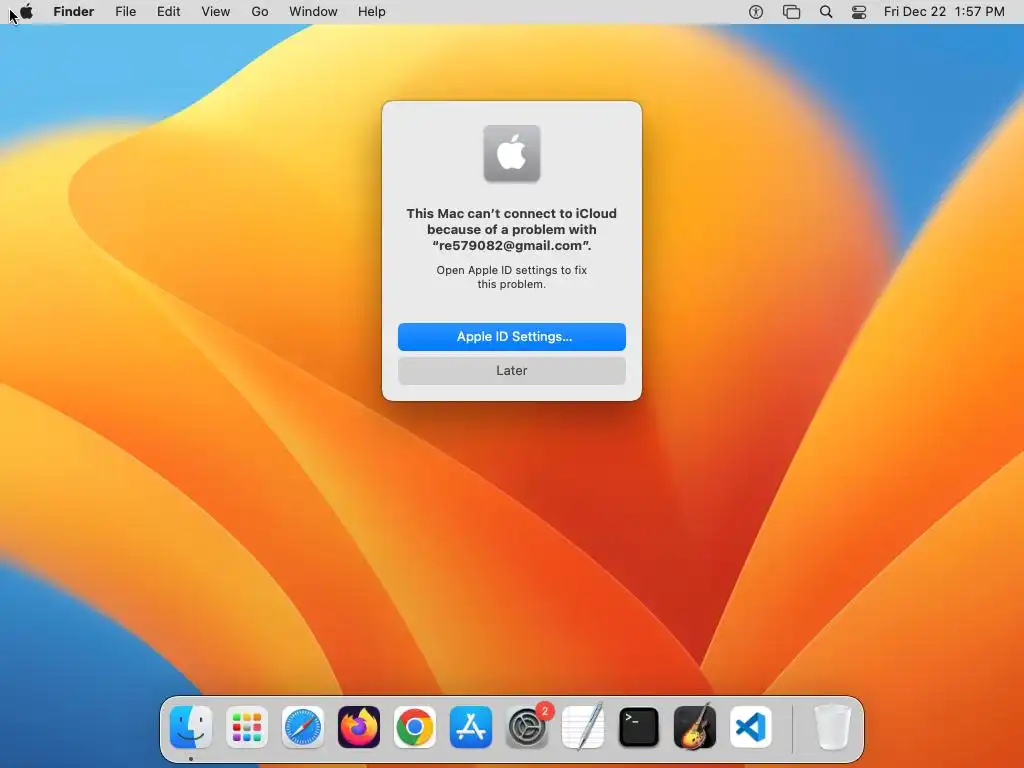The image size is (1024, 768).
Task: Launch Google Chrome from the Dock
Action: point(415,727)
